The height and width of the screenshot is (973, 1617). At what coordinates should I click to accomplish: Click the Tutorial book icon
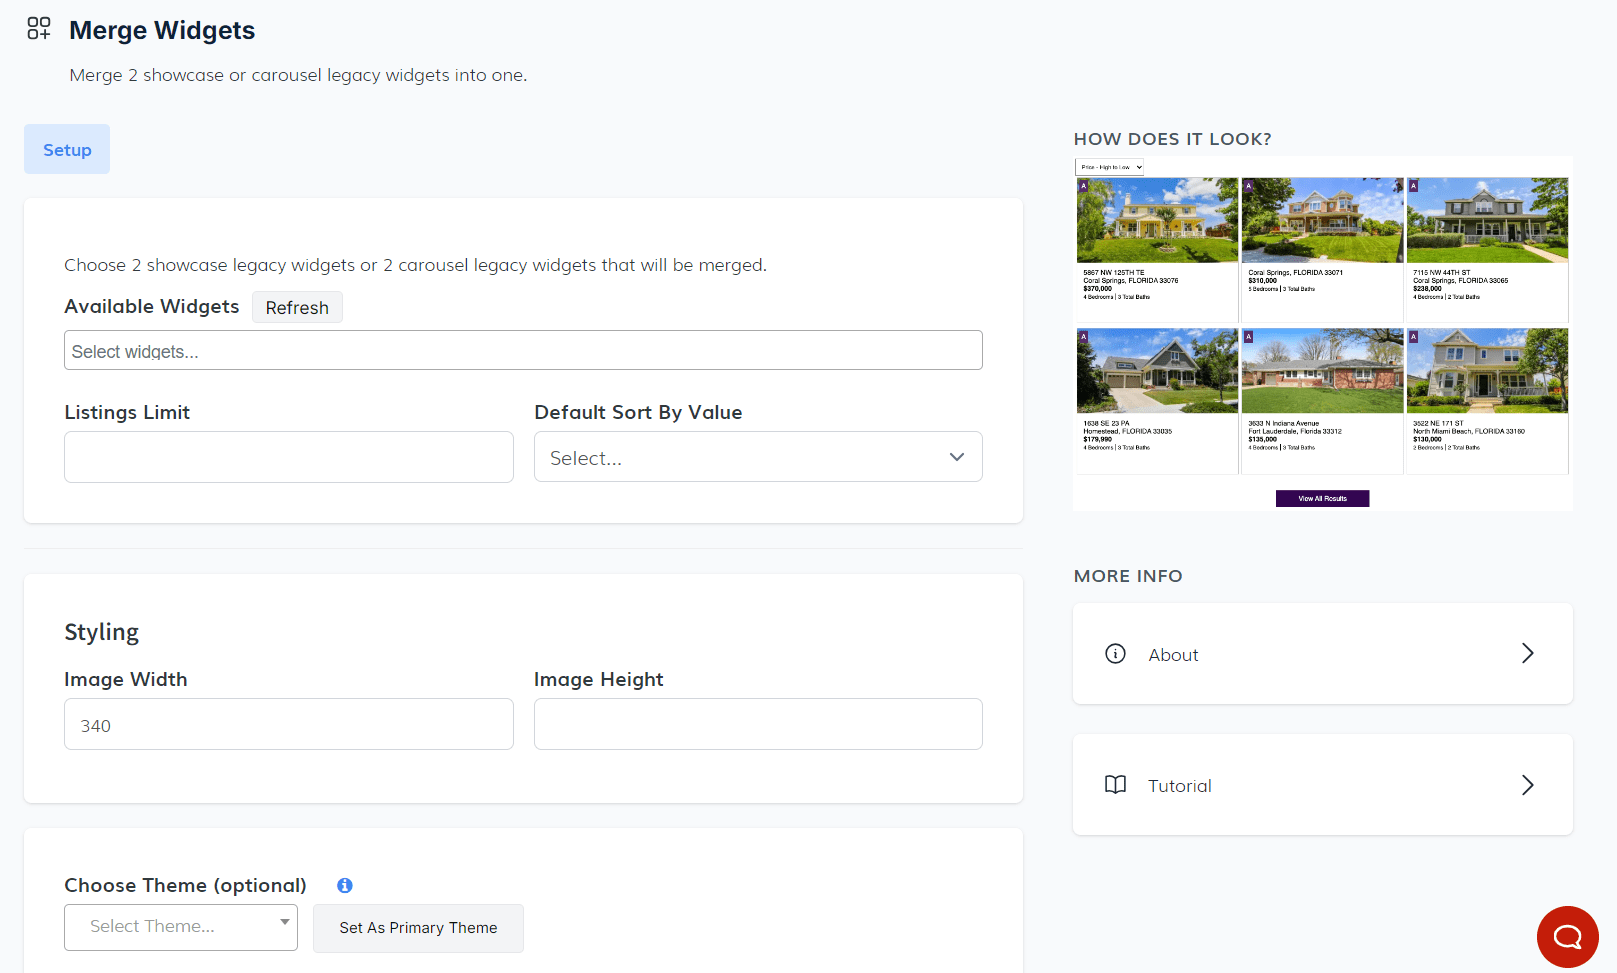pyautogui.click(x=1115, y=785)
